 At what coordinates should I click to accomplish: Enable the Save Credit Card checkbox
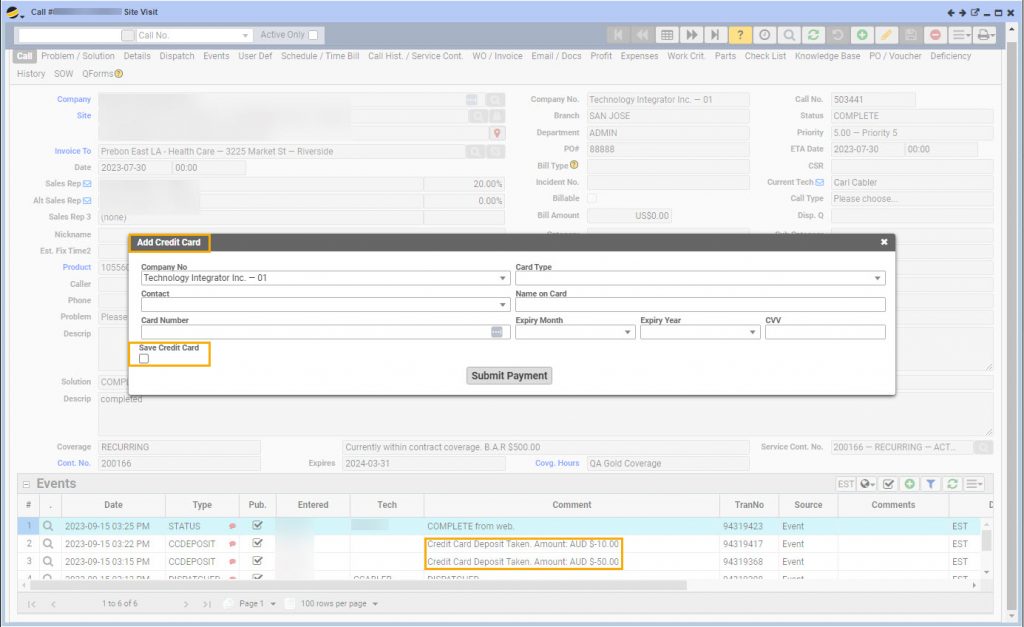[145, 358]
